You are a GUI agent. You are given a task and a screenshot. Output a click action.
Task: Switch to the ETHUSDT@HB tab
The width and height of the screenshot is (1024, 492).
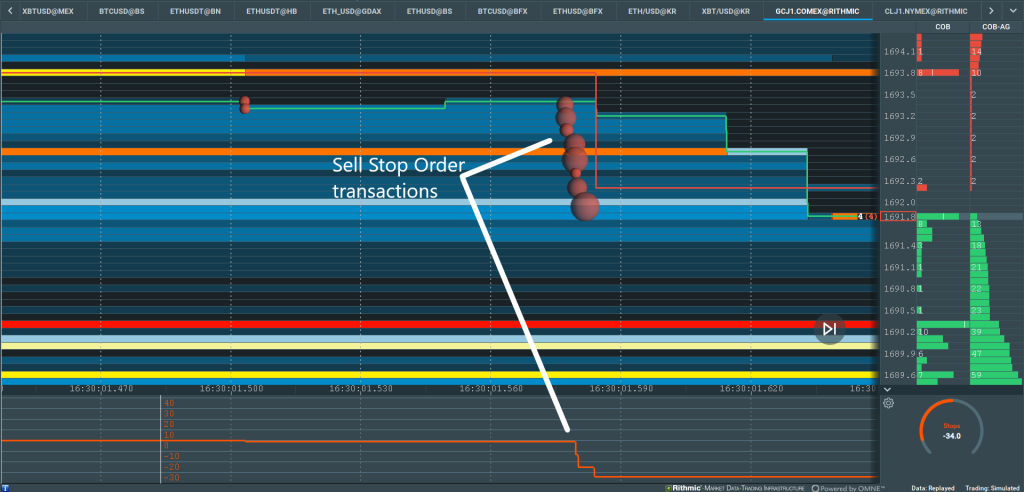coord(272,11)
